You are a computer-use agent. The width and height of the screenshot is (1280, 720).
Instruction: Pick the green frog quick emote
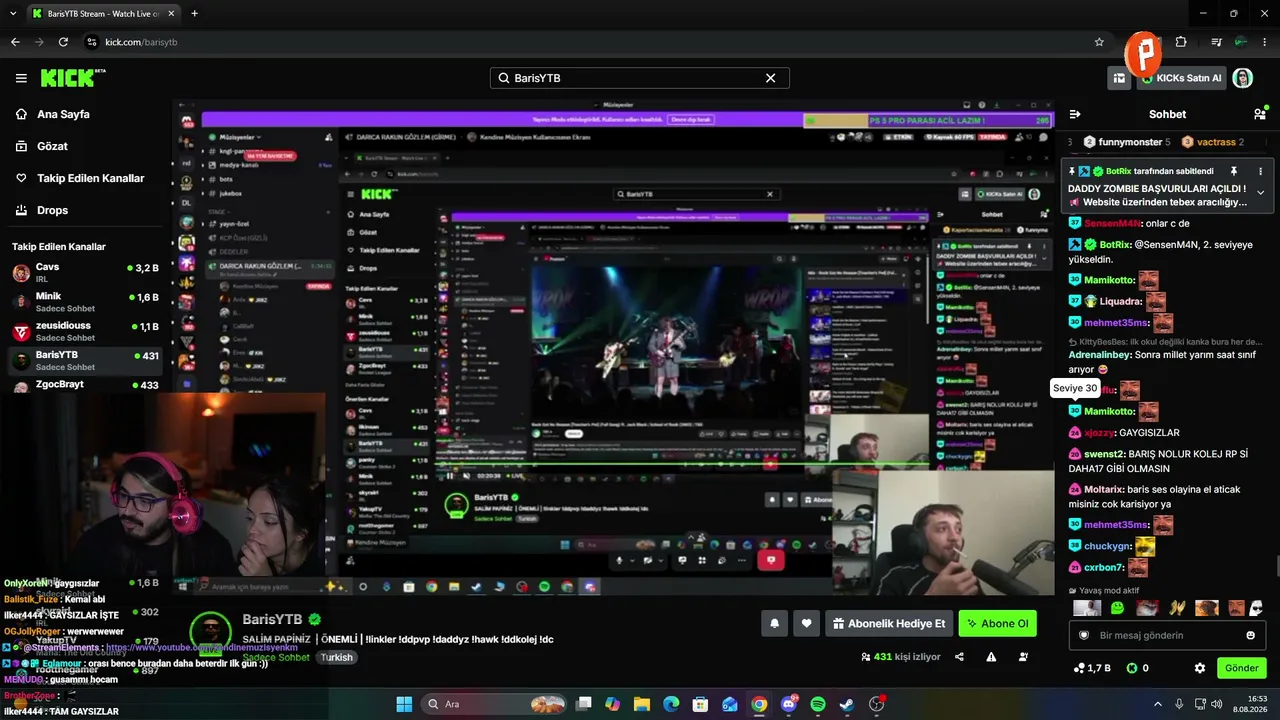1117,608
